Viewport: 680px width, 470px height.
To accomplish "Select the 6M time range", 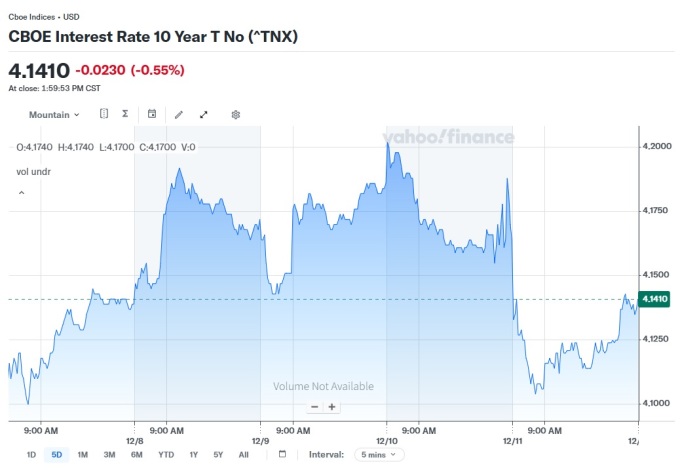I will coord(136,454).
